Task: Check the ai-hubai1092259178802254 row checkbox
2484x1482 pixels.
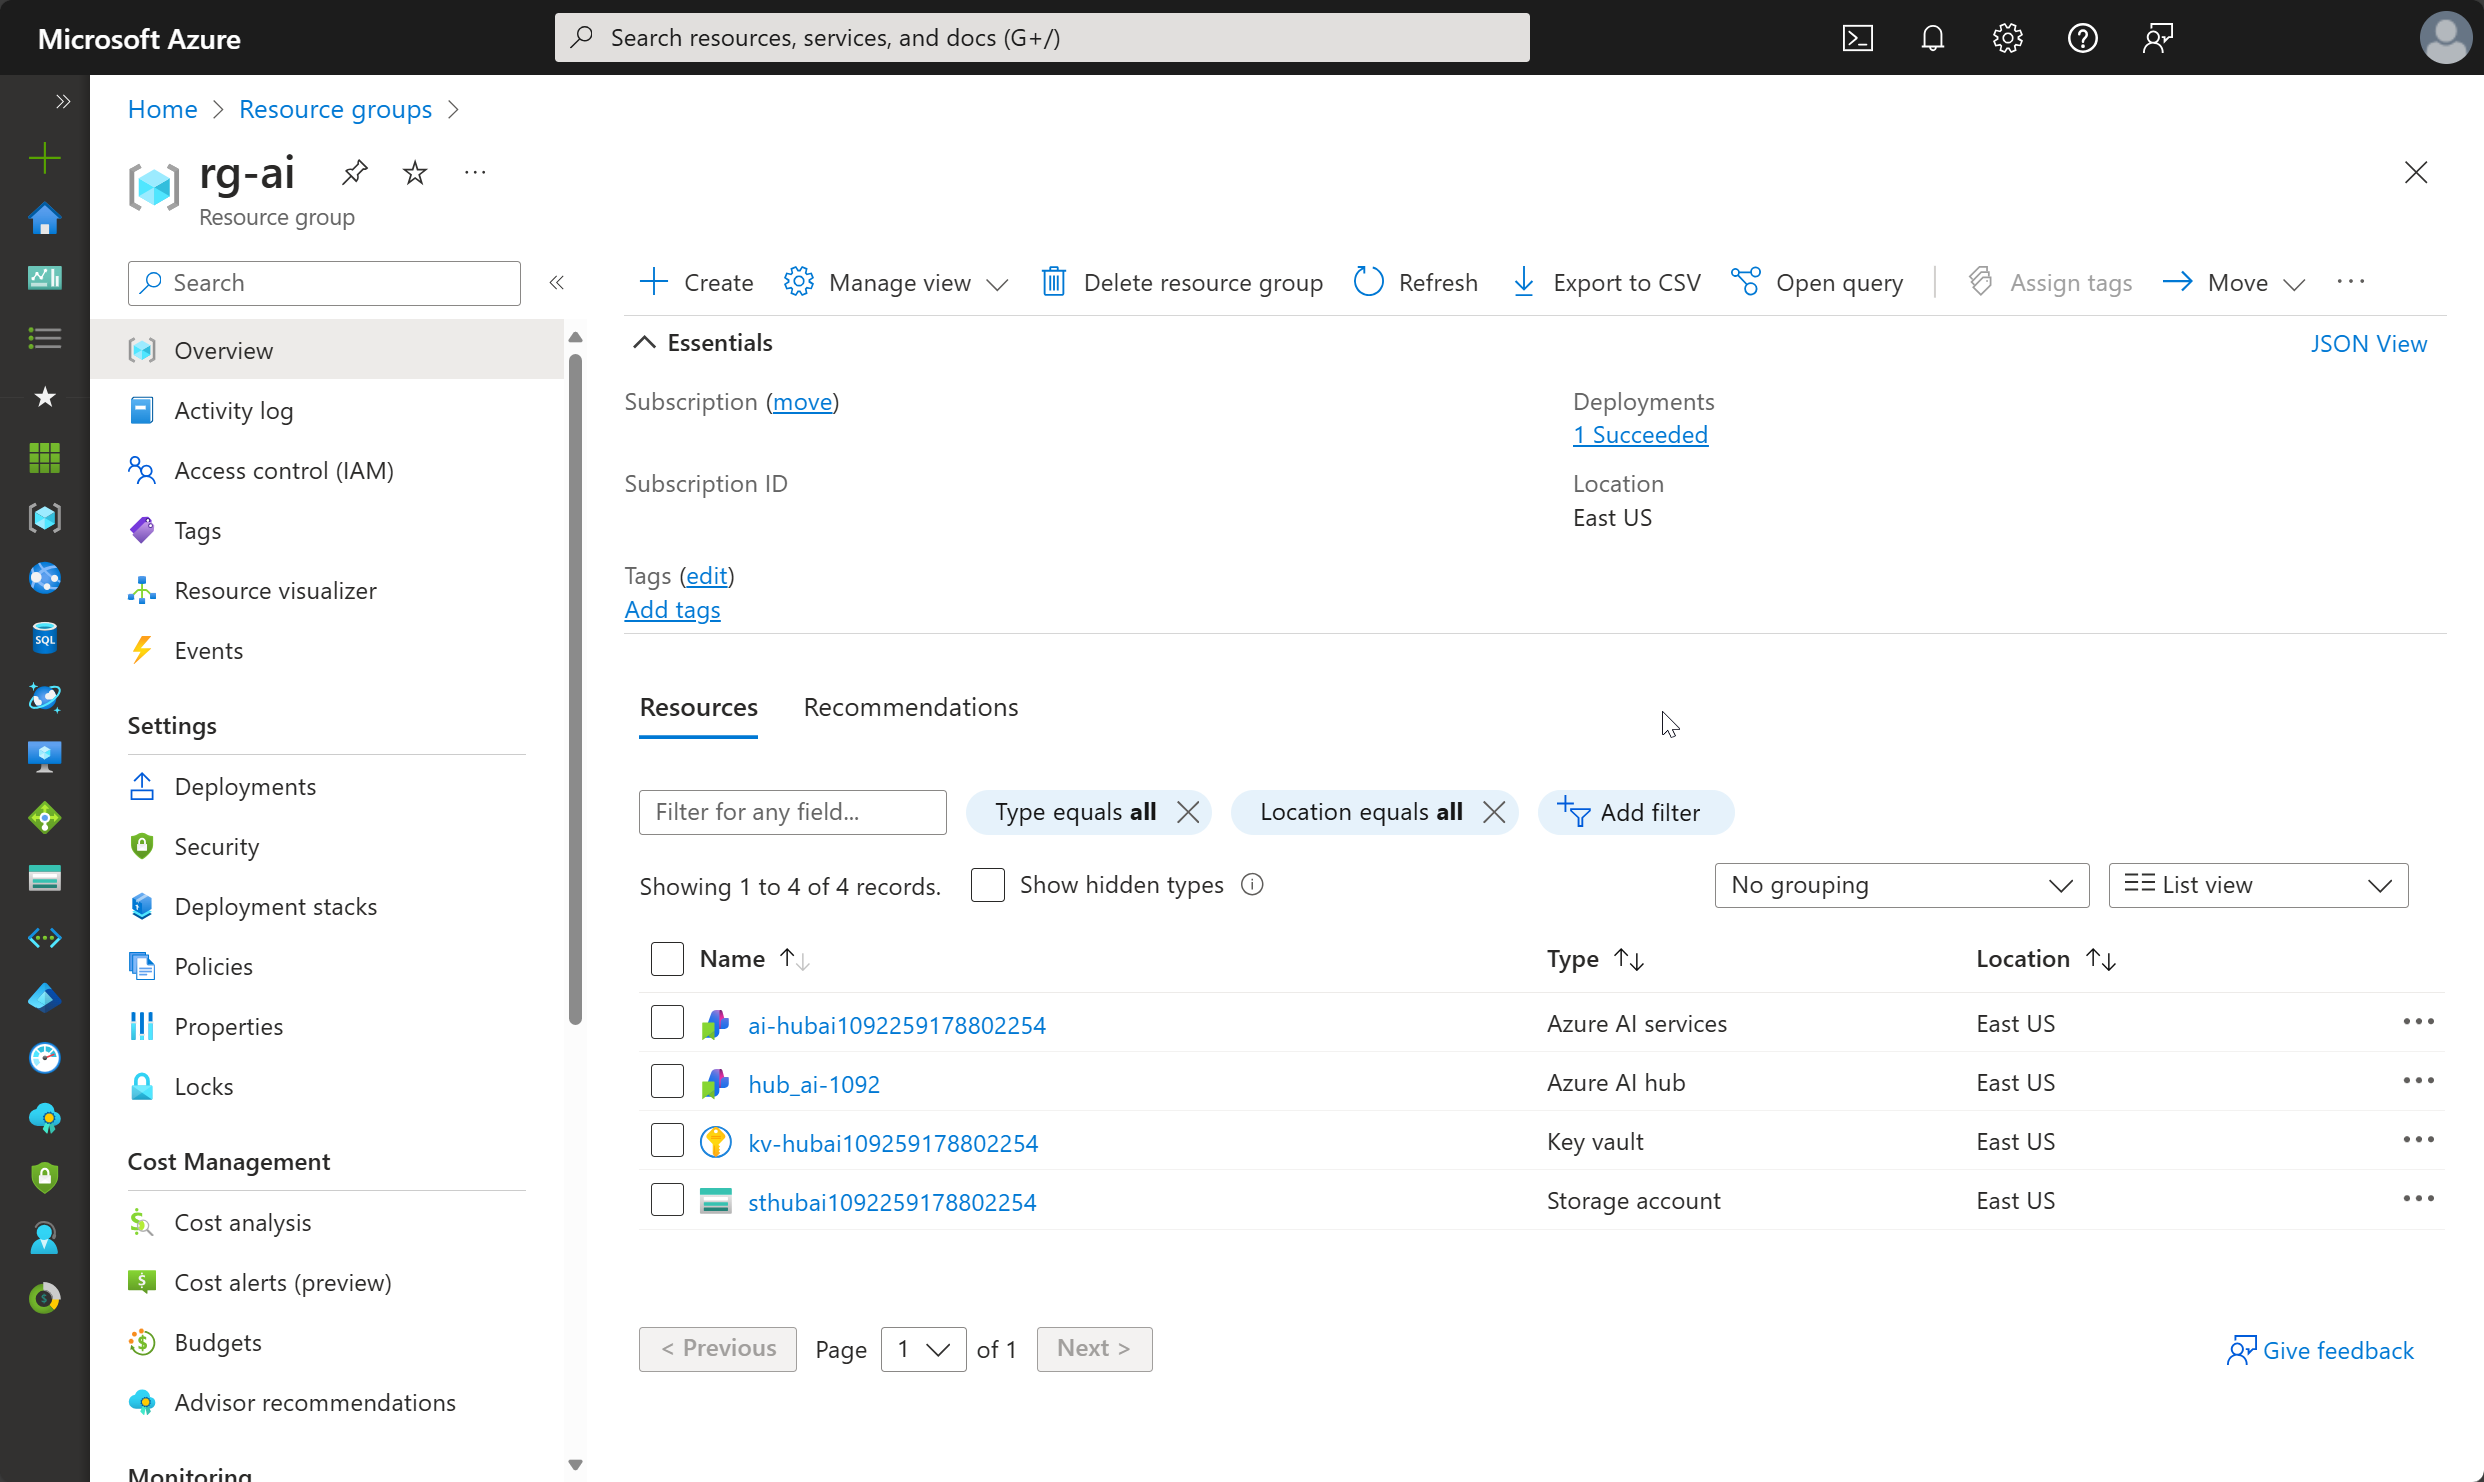Action: [x=667, y=1023]
